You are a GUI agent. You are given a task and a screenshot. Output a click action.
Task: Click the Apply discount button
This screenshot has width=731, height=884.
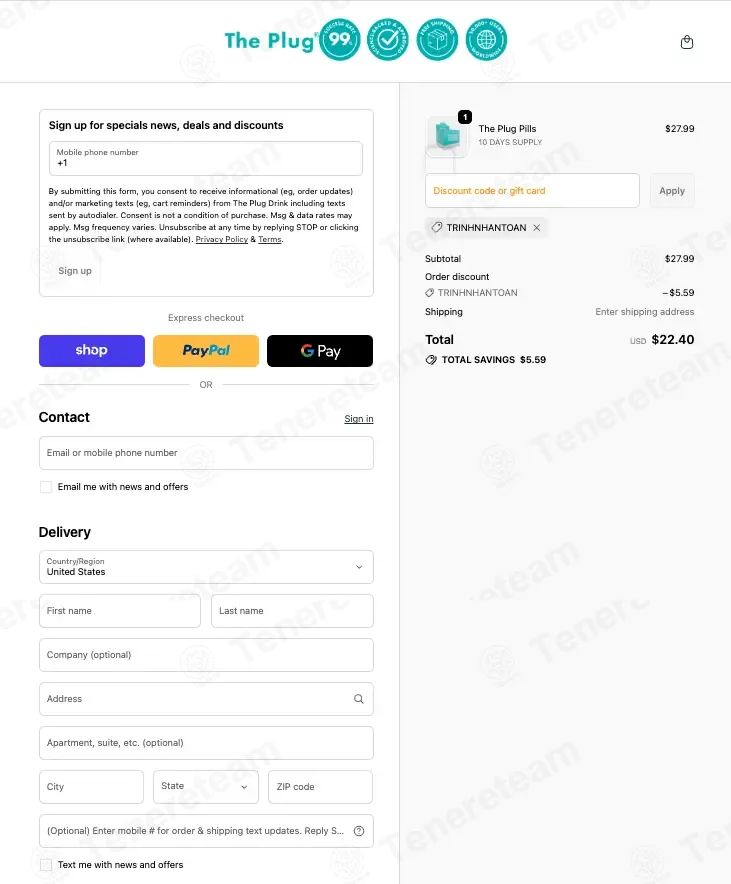(x=672, y=191)
